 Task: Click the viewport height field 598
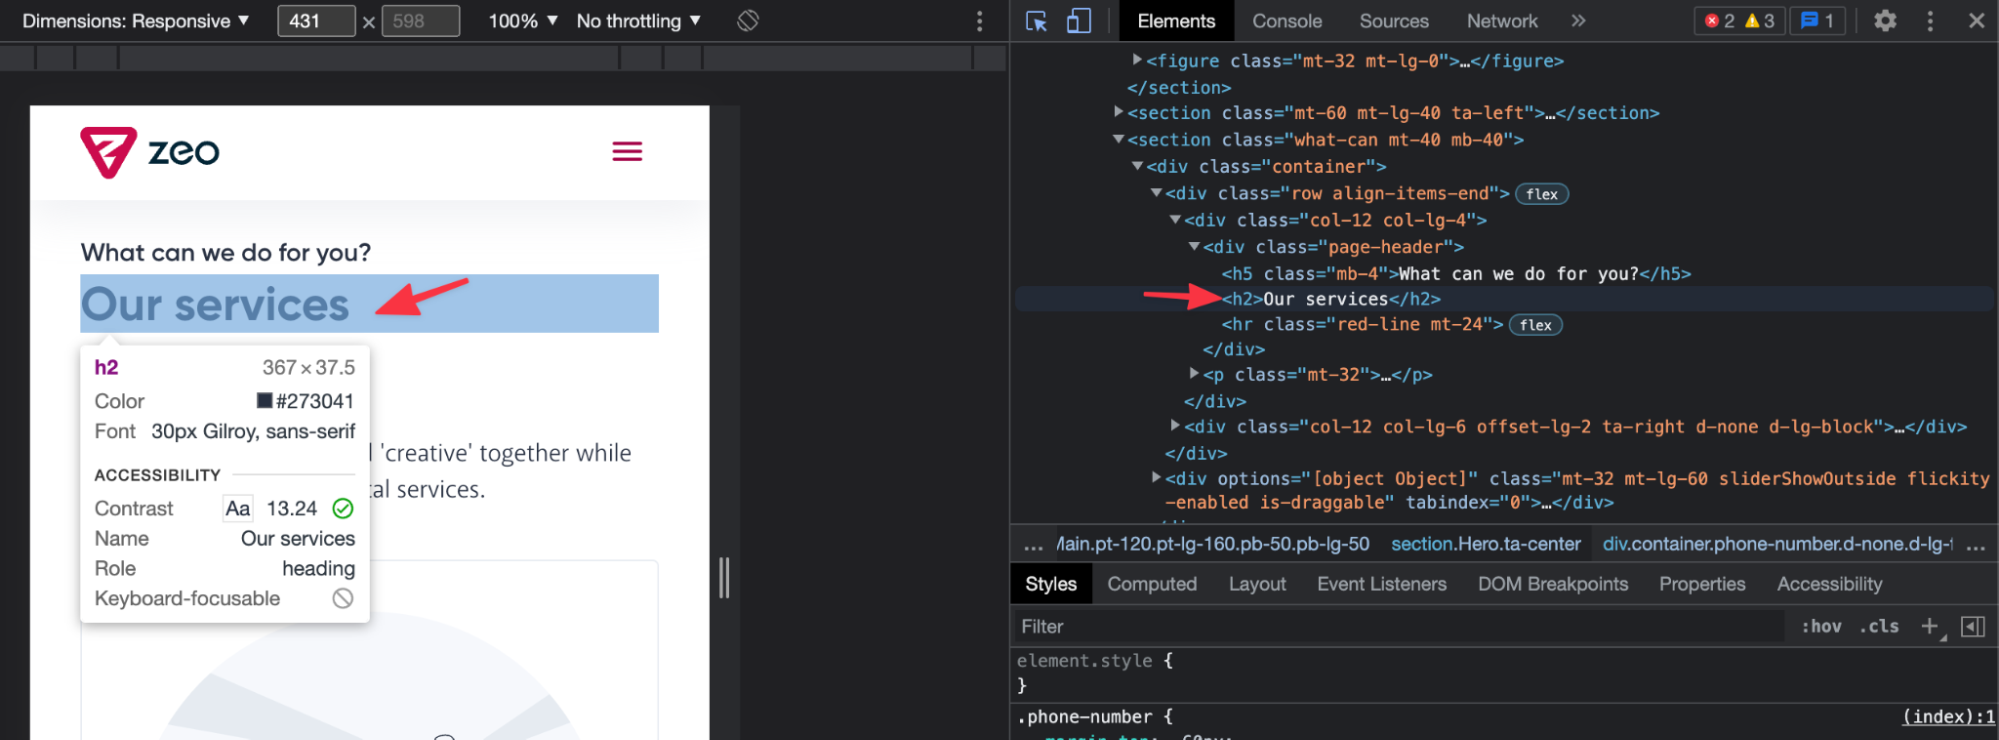pyautogui.click(x=421, y=21)
